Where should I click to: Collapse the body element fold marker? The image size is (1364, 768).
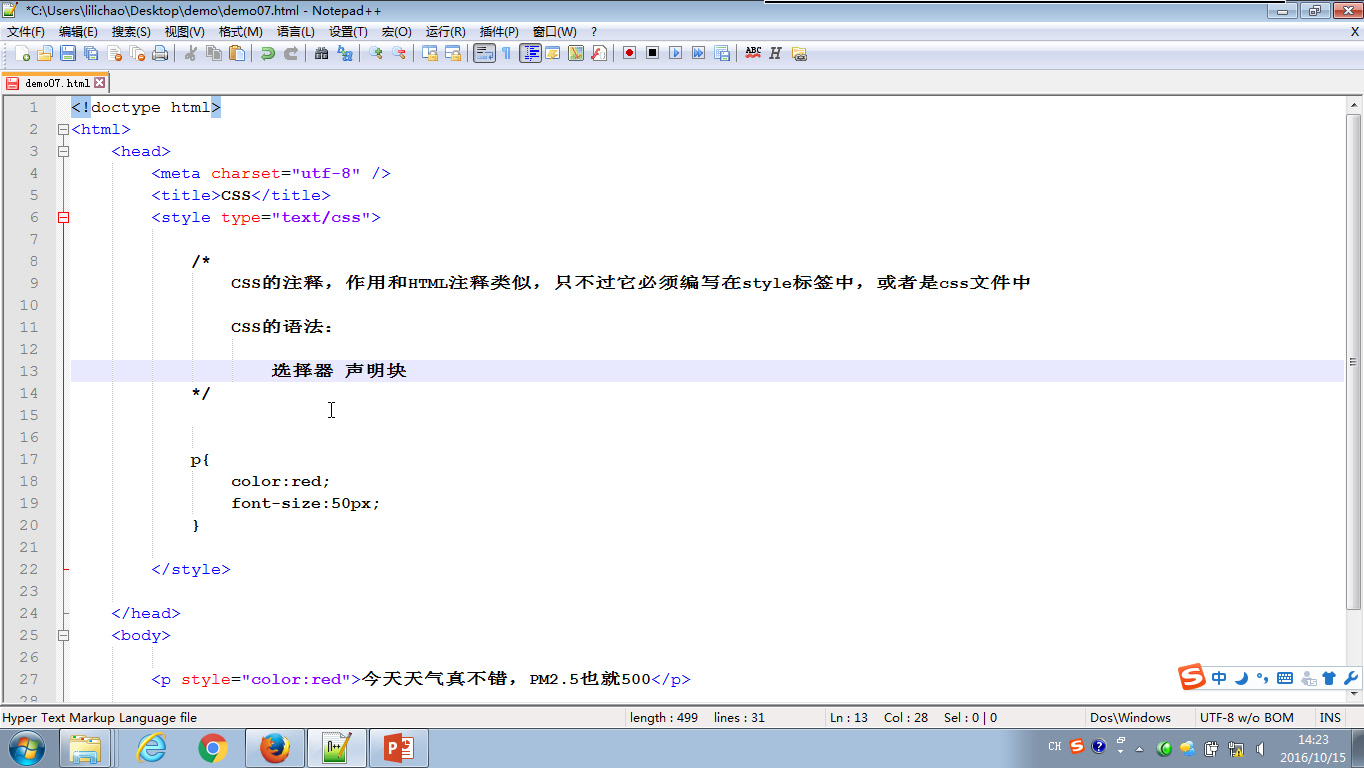[63, 635]
